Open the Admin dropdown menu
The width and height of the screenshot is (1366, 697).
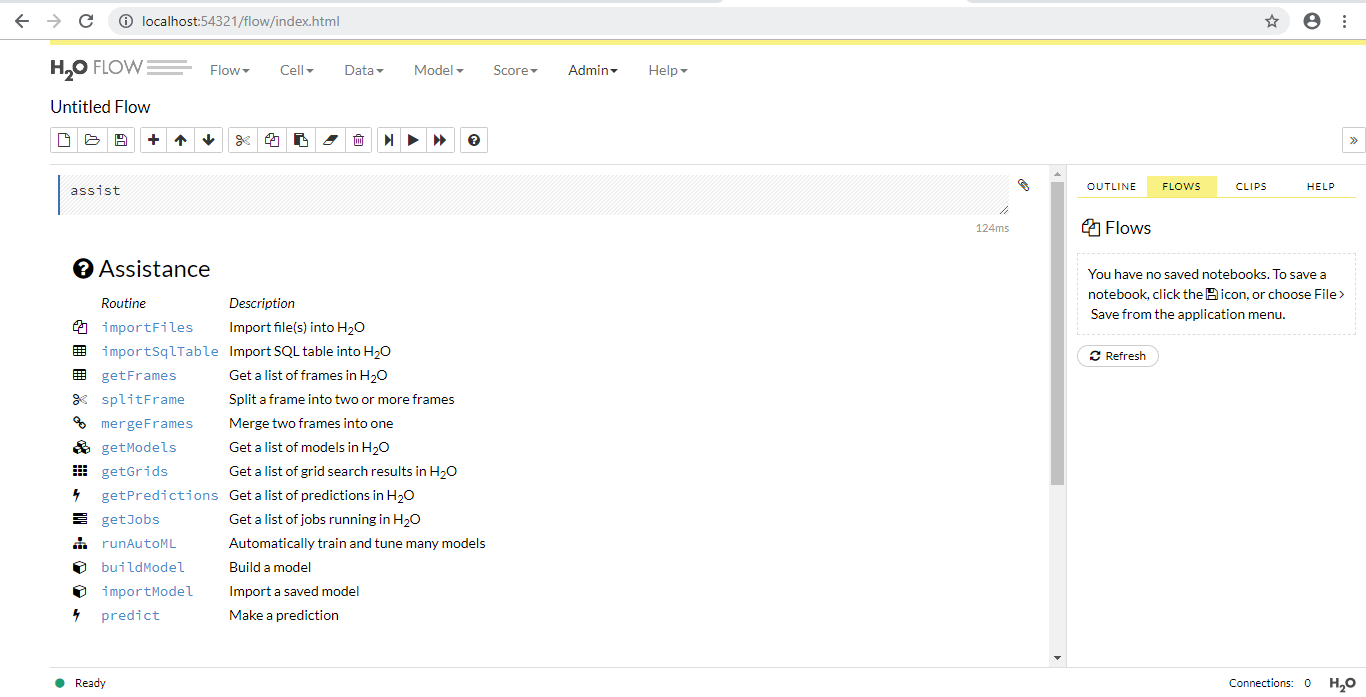[593, 70]
